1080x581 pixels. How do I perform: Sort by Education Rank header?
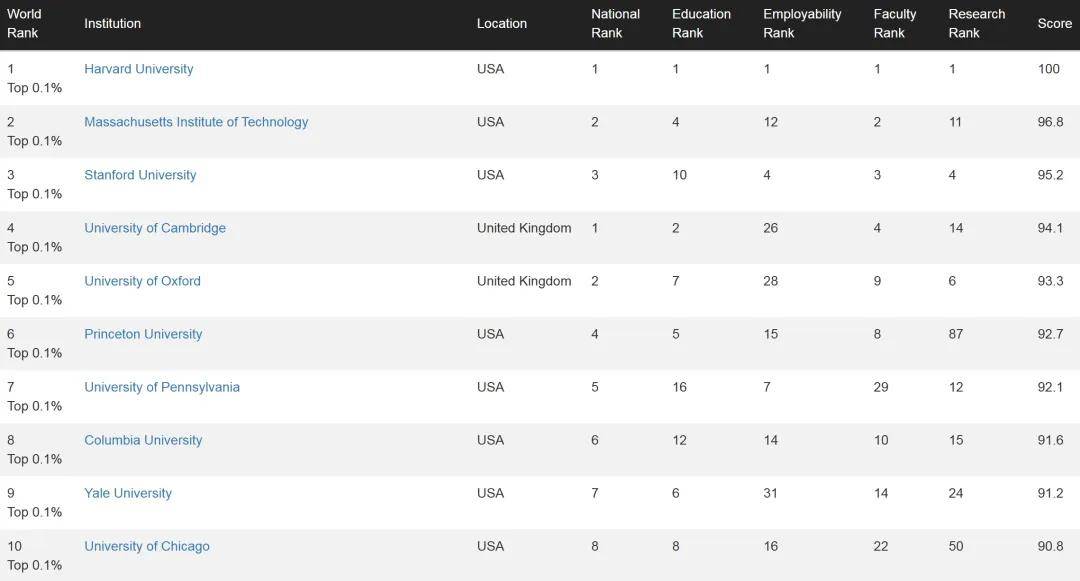701,23
